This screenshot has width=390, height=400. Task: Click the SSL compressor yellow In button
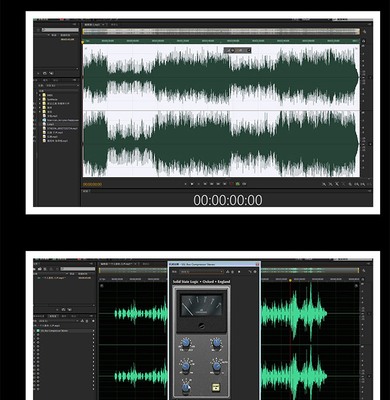[216, 387]
